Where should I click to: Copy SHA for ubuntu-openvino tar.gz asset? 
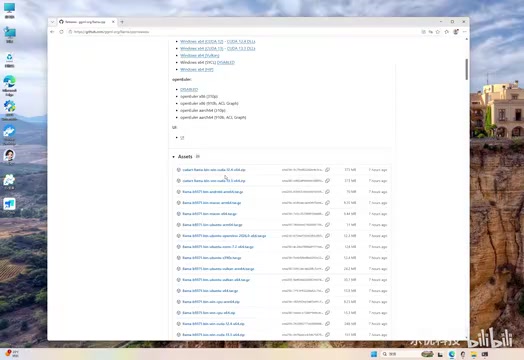pyautogui.click(x=328, y=236)
